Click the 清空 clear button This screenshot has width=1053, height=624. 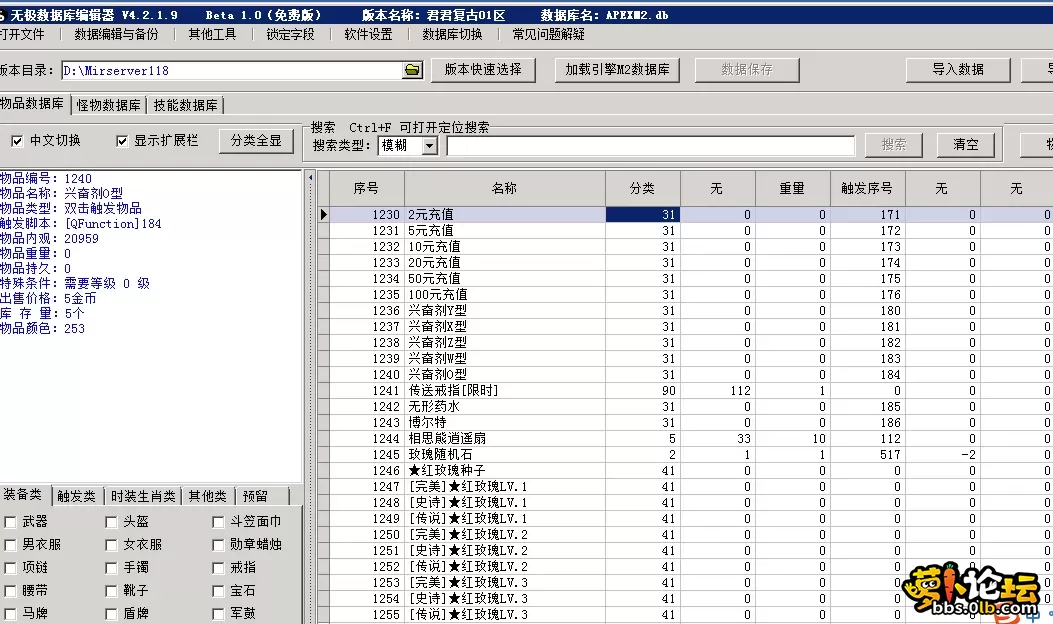tap(964, 144)
